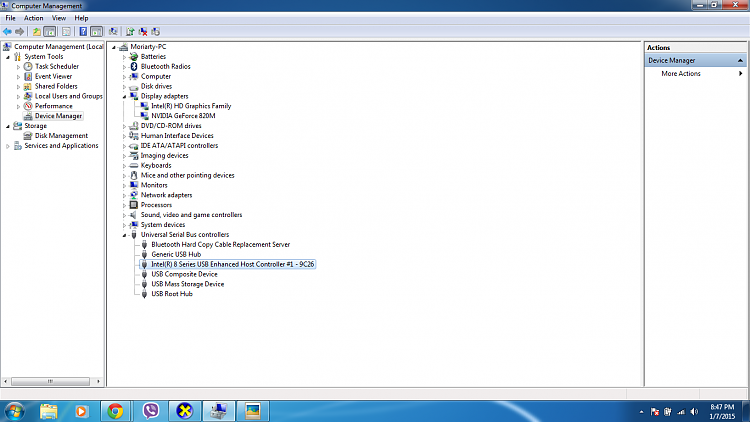Click Scan for hardware changes icon

tap(113, 32)
